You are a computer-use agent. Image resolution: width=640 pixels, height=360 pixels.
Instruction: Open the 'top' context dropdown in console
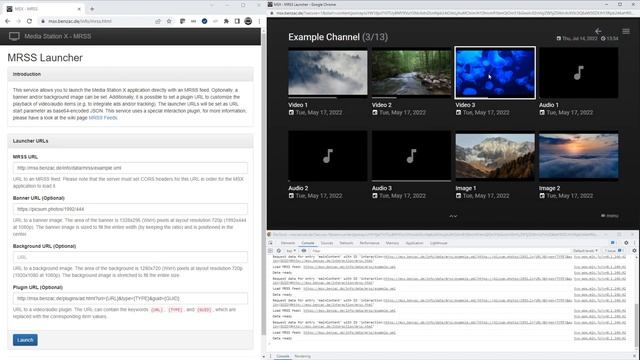click(291, 251)
